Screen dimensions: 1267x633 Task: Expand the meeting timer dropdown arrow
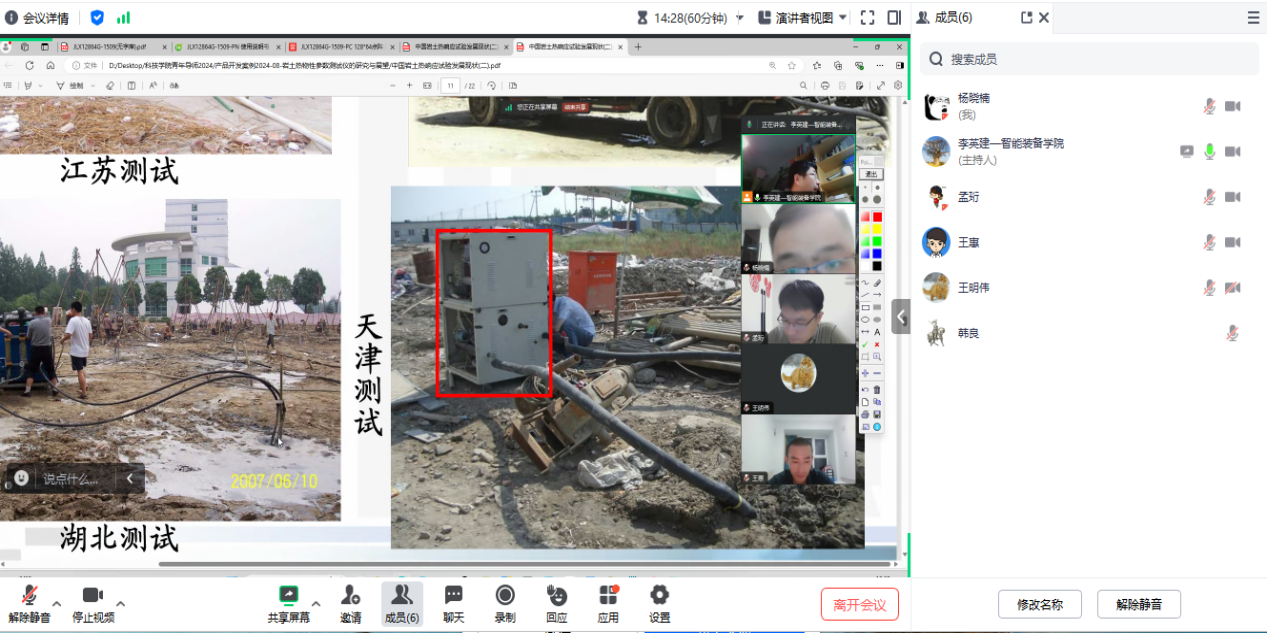pos(740,18)
